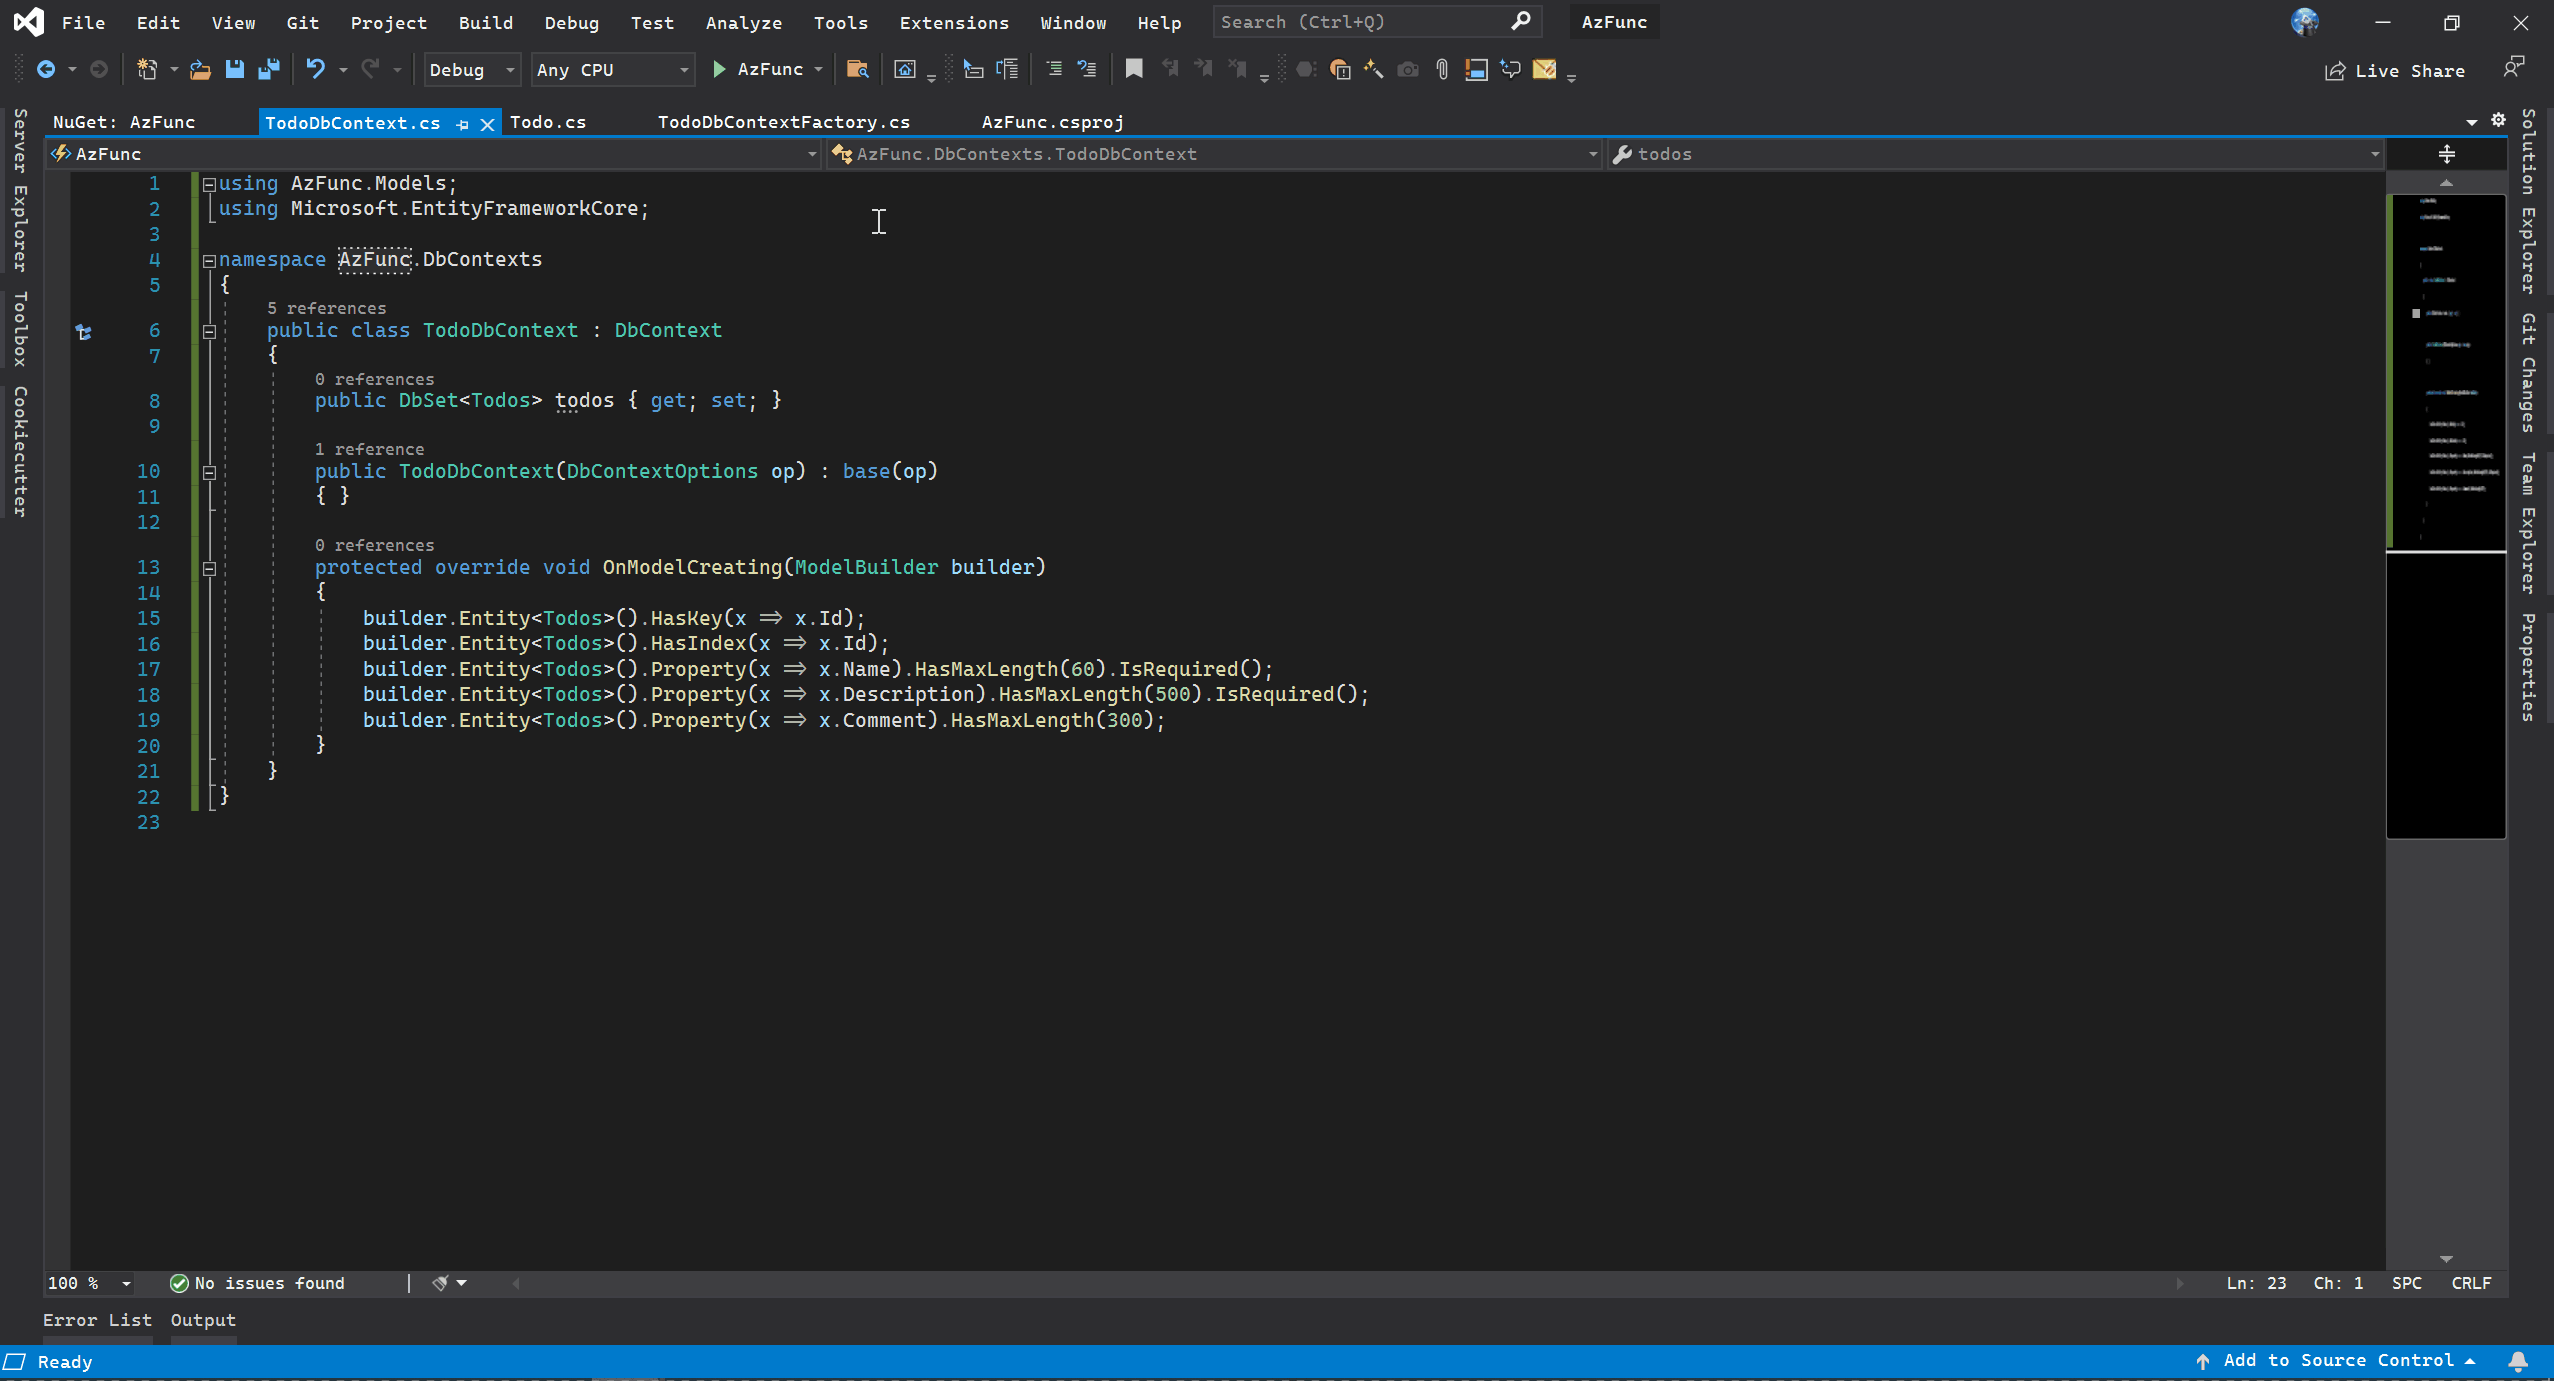Viewport: 2554px width, 1381px height.
Task: Toggle a bookmark on the current line
Action: [x=1133, y=69]
